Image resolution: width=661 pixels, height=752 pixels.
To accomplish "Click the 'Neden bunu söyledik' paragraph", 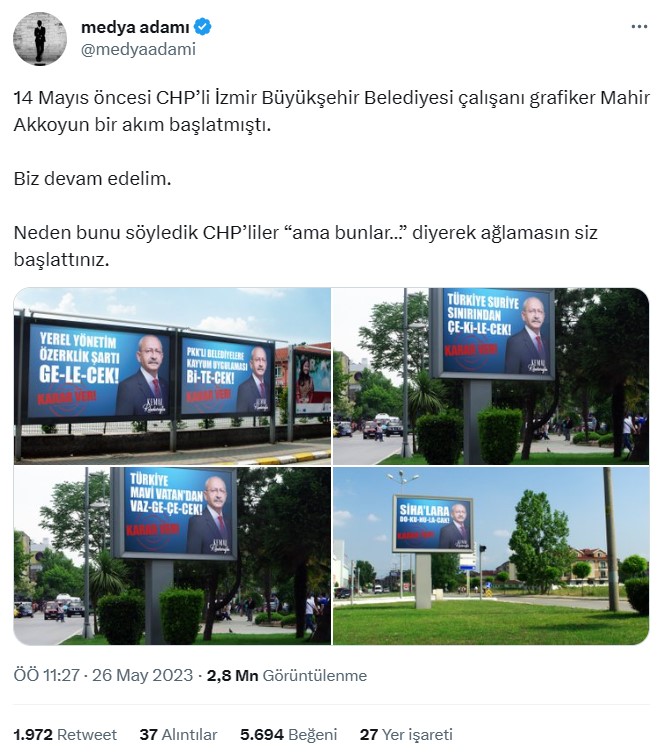I will pyautogui.click(x=306, y=246).
